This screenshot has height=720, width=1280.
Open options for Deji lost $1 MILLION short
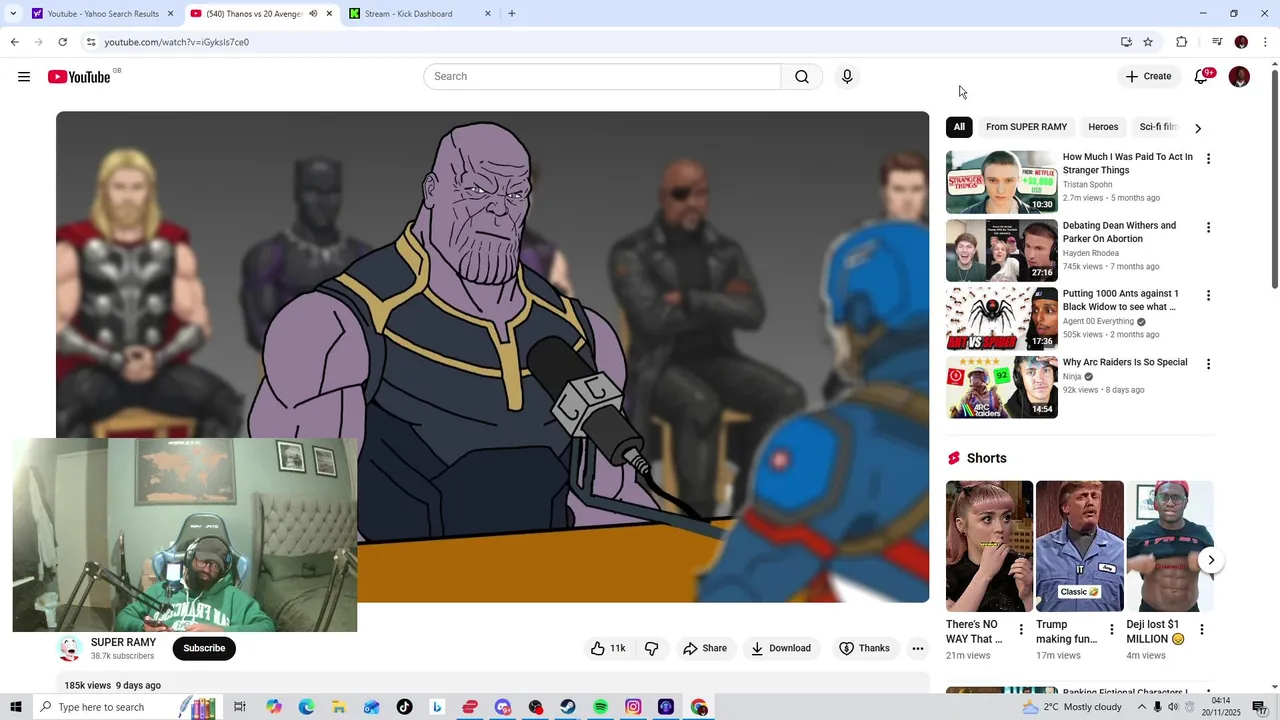coord(1201,629)
